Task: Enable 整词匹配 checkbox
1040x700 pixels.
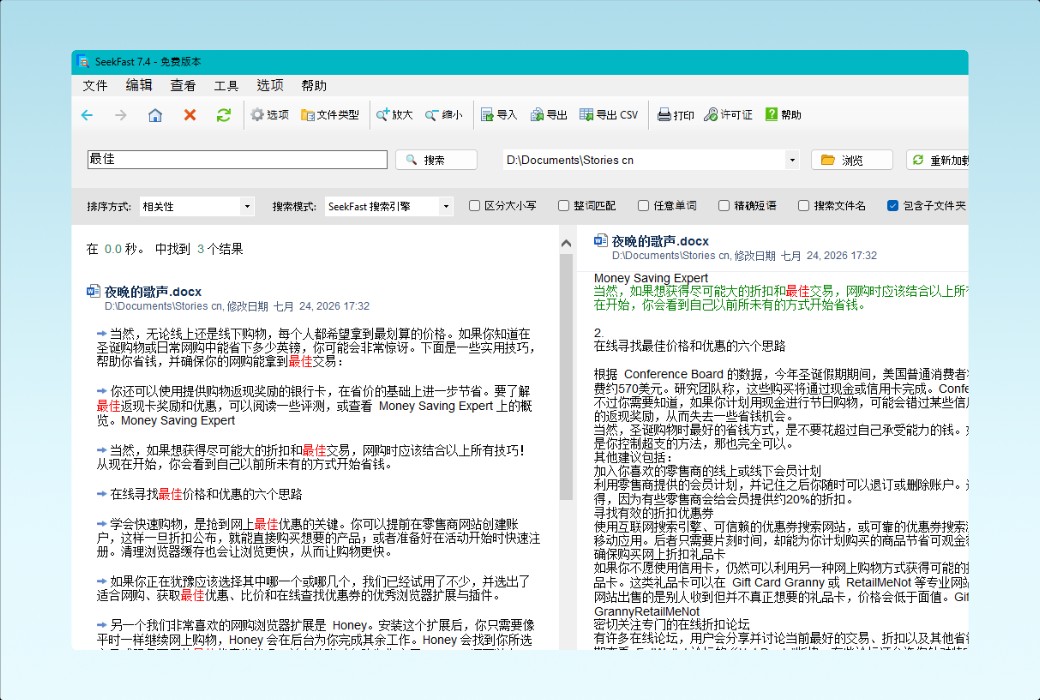Action: coord(563,206)
